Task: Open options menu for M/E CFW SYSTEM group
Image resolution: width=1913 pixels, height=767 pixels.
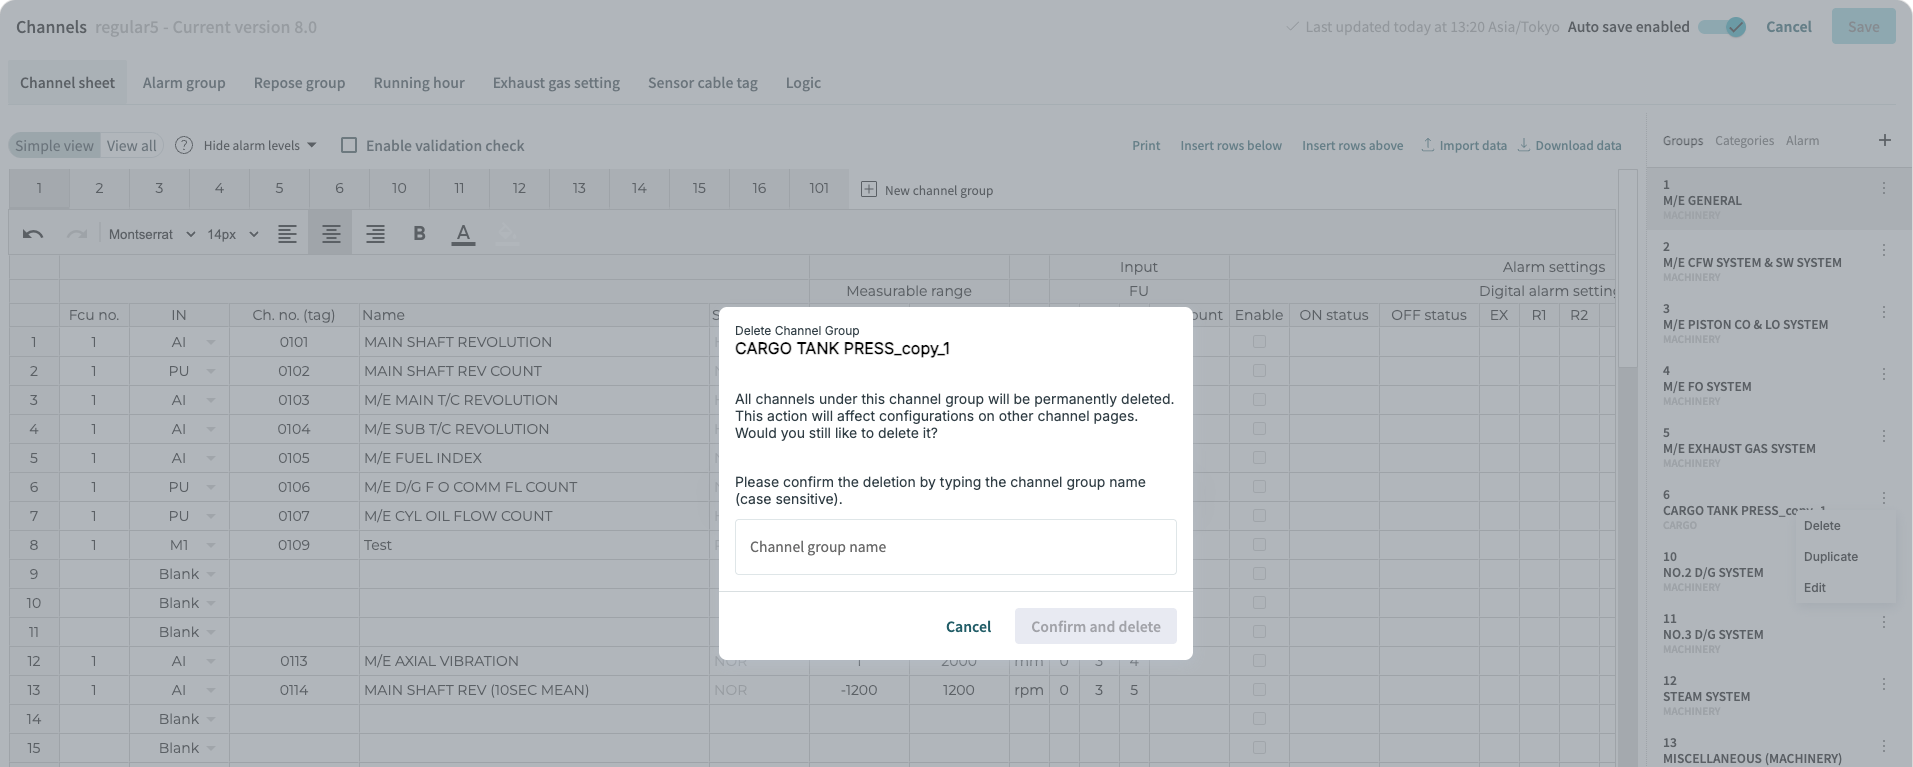Action: tap(1884, 250)
